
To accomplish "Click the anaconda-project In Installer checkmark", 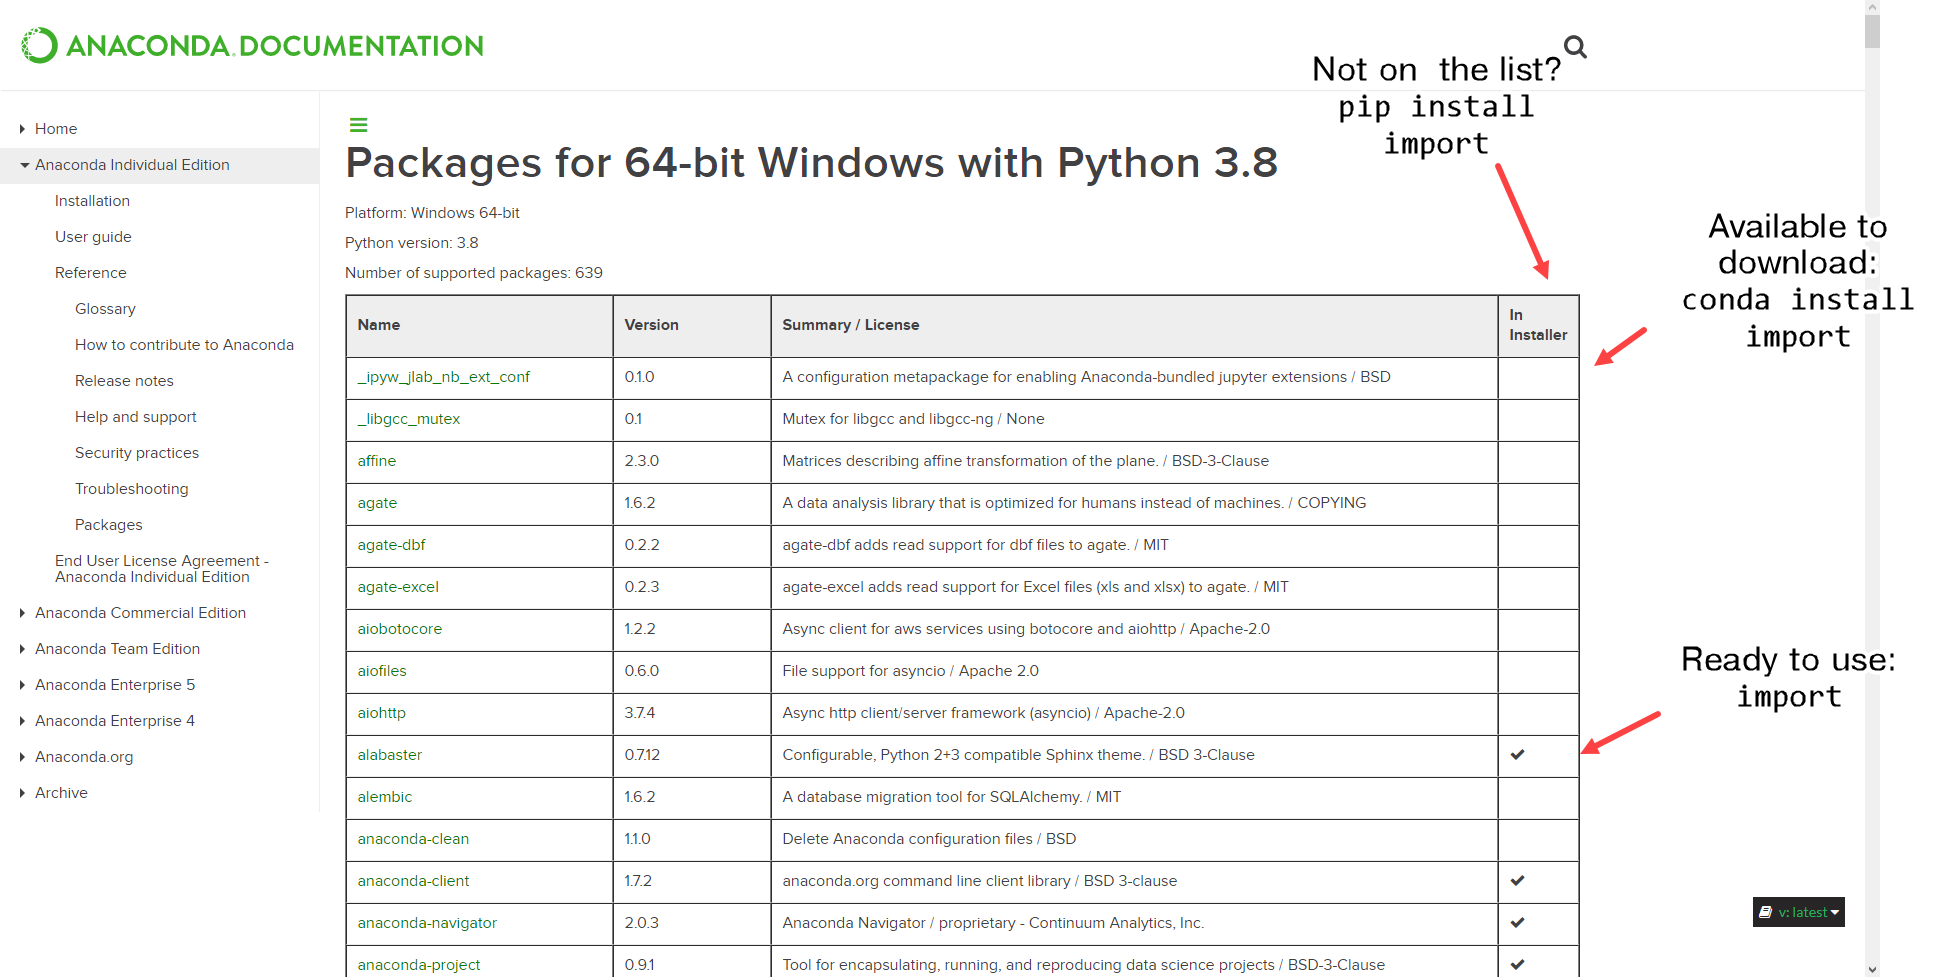I will tap(1517, 965).
